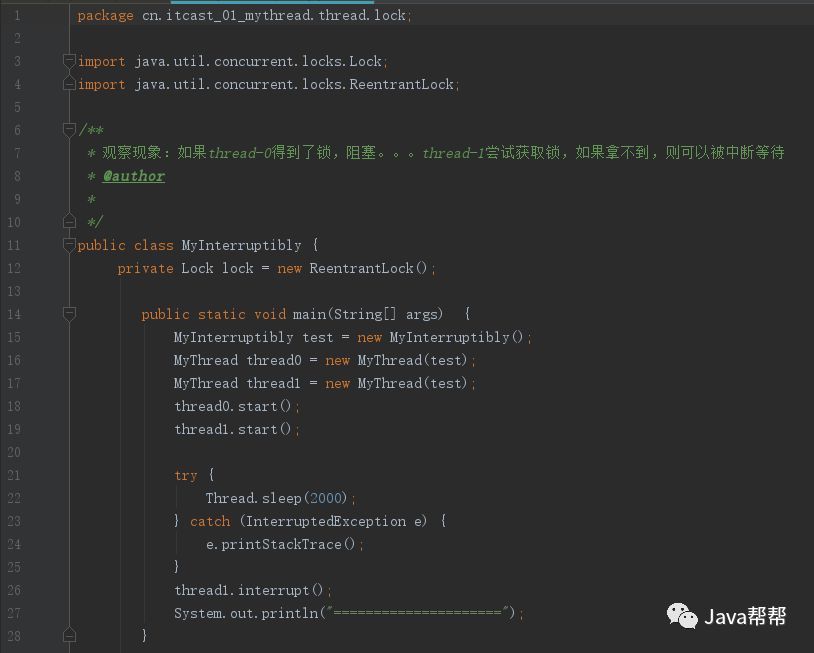Click the import fold end marker at line 4
The image size is (814, 653).
point(69,84)
